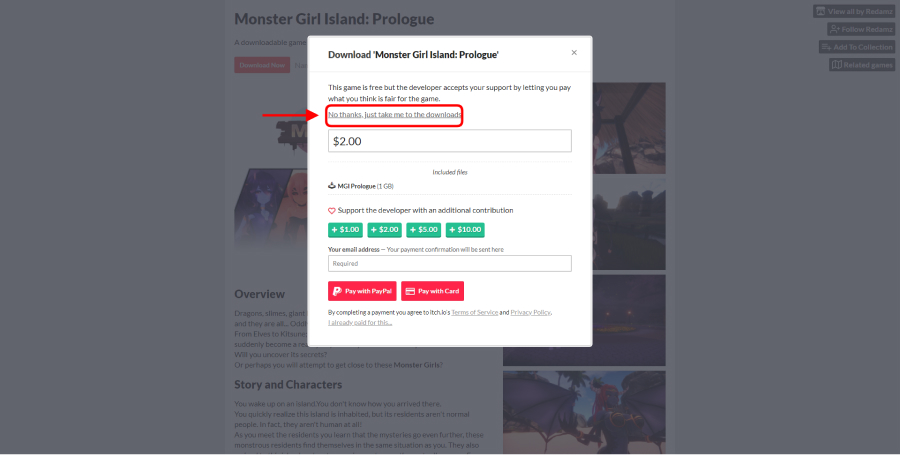Click the credit card icon

[x=410, y=291]
